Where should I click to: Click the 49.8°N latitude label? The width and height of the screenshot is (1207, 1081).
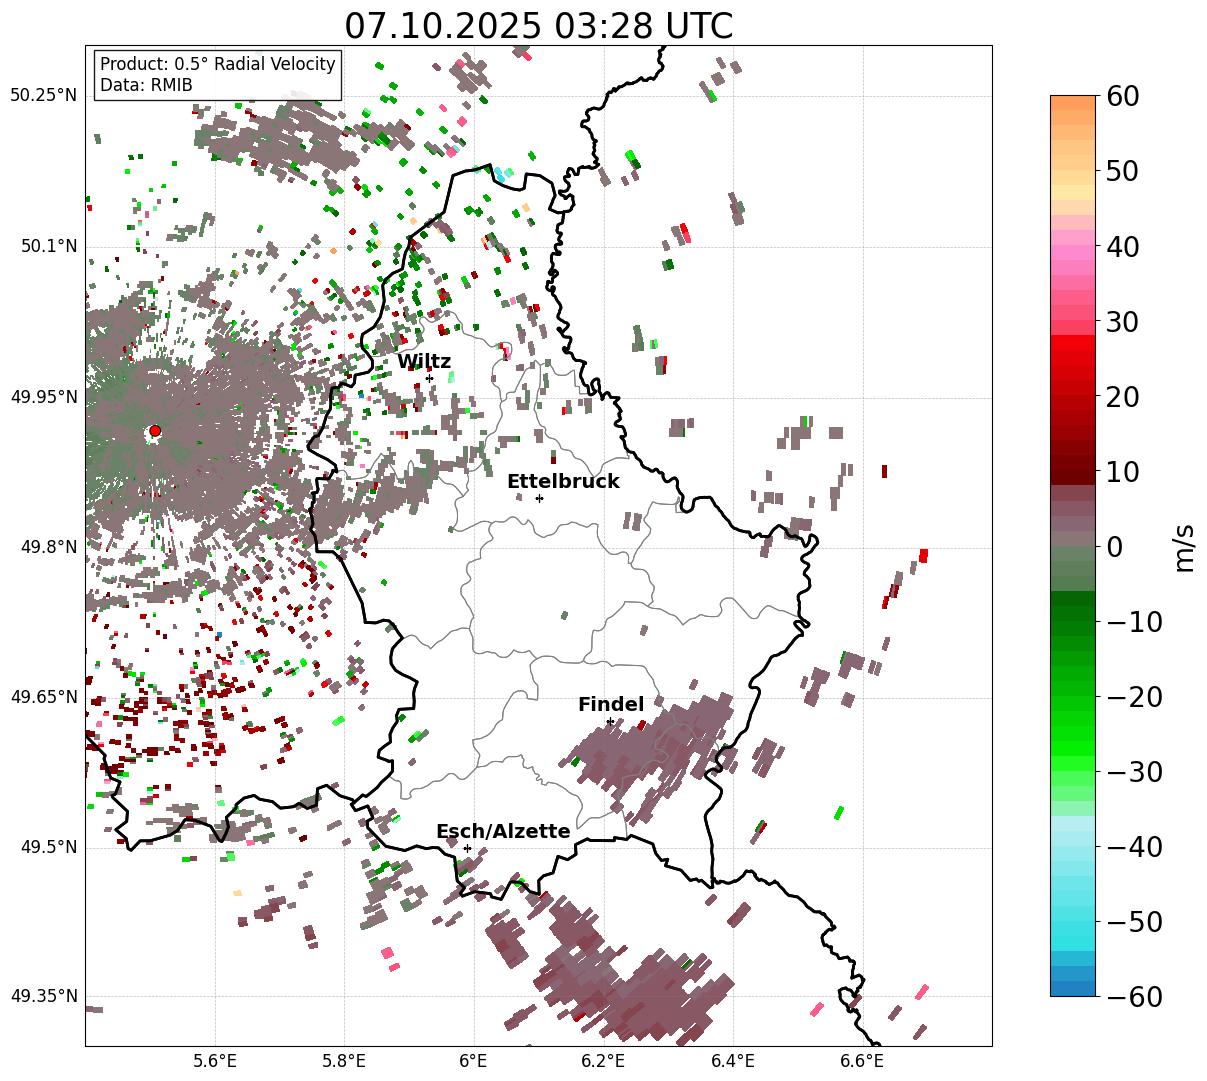(48, 547)
